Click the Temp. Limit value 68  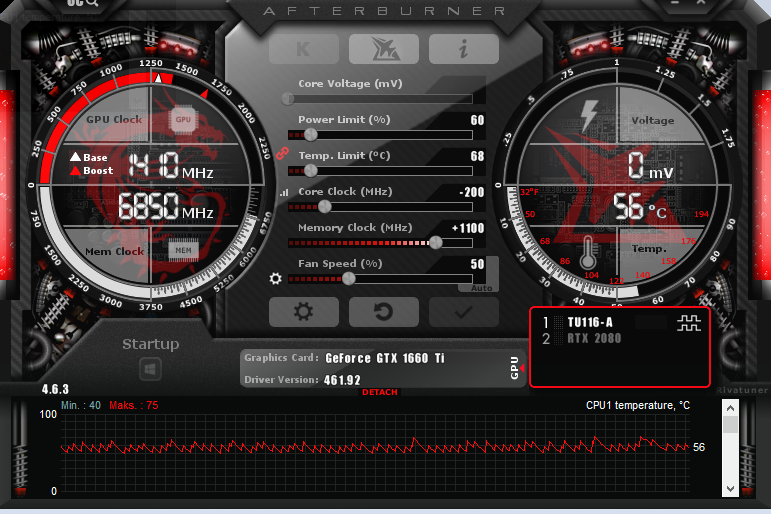tap(477, 156)
